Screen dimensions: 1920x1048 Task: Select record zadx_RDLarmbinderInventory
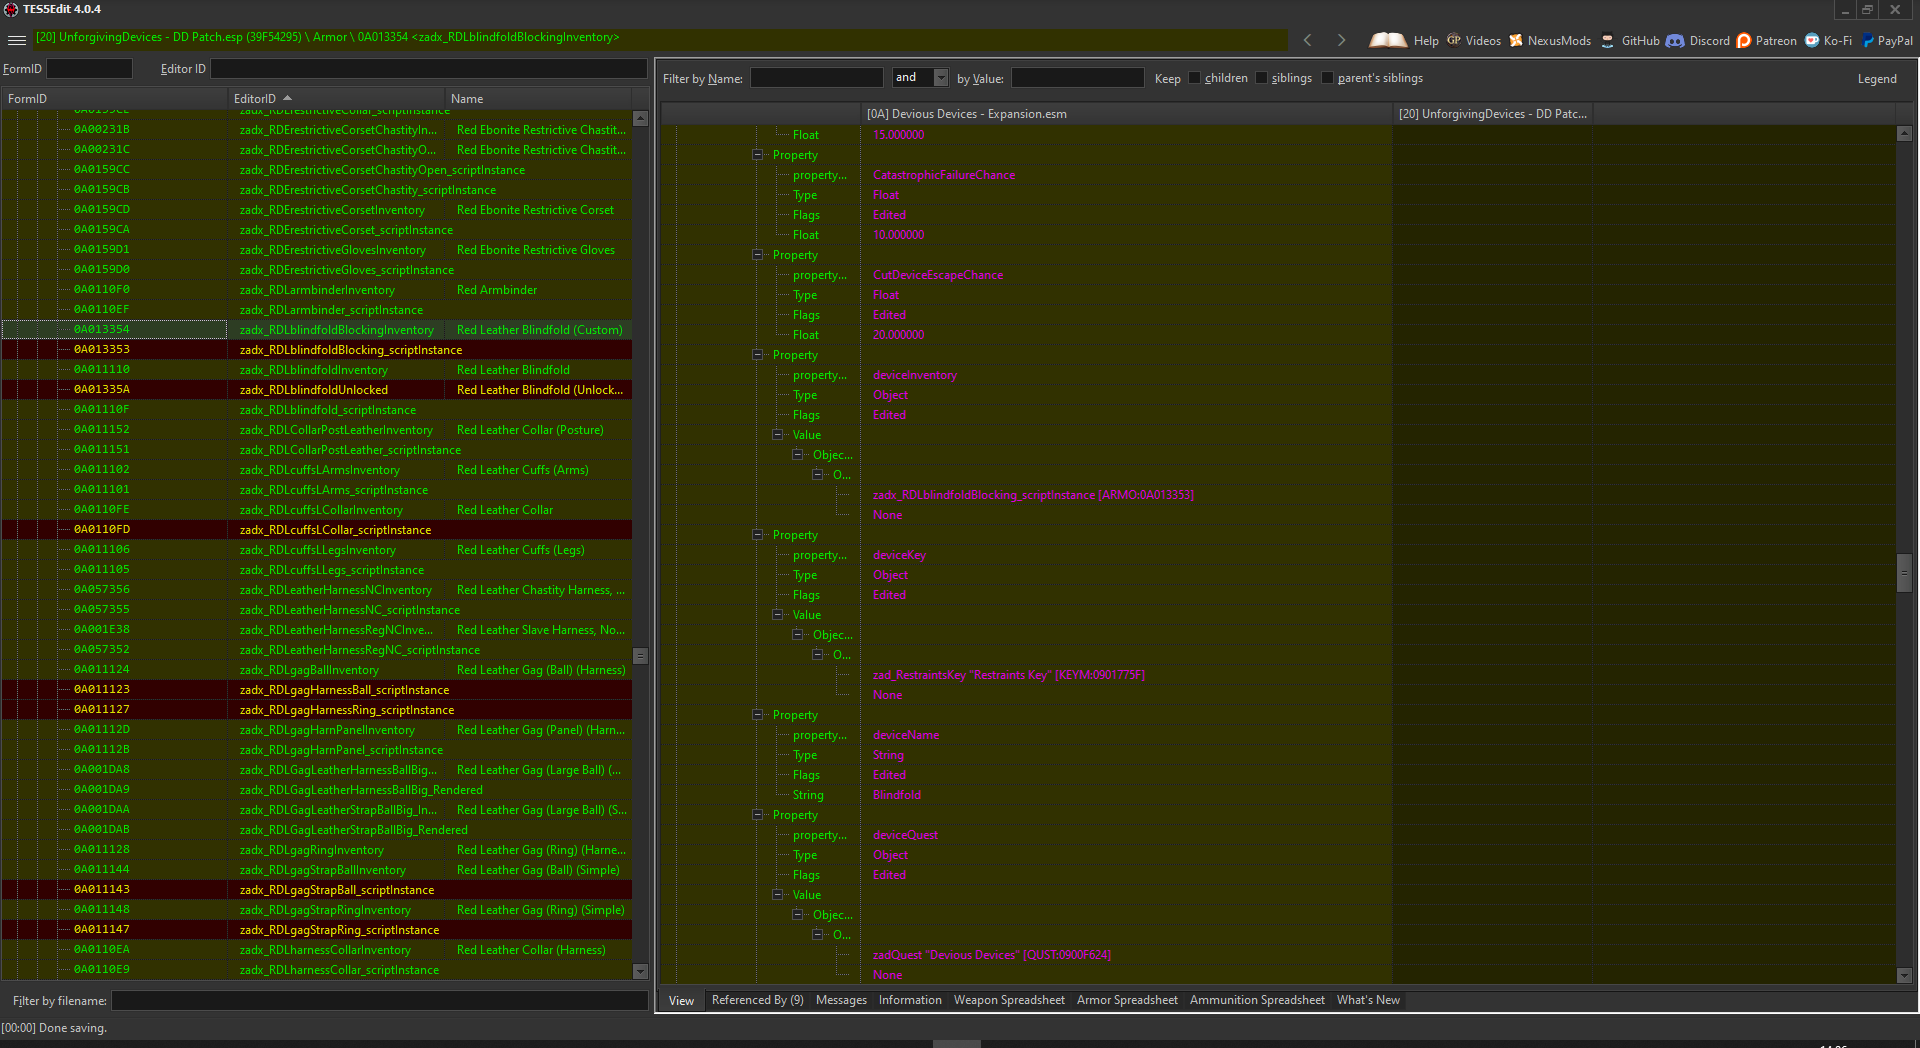pyautogui.click(x=317, y=290)
